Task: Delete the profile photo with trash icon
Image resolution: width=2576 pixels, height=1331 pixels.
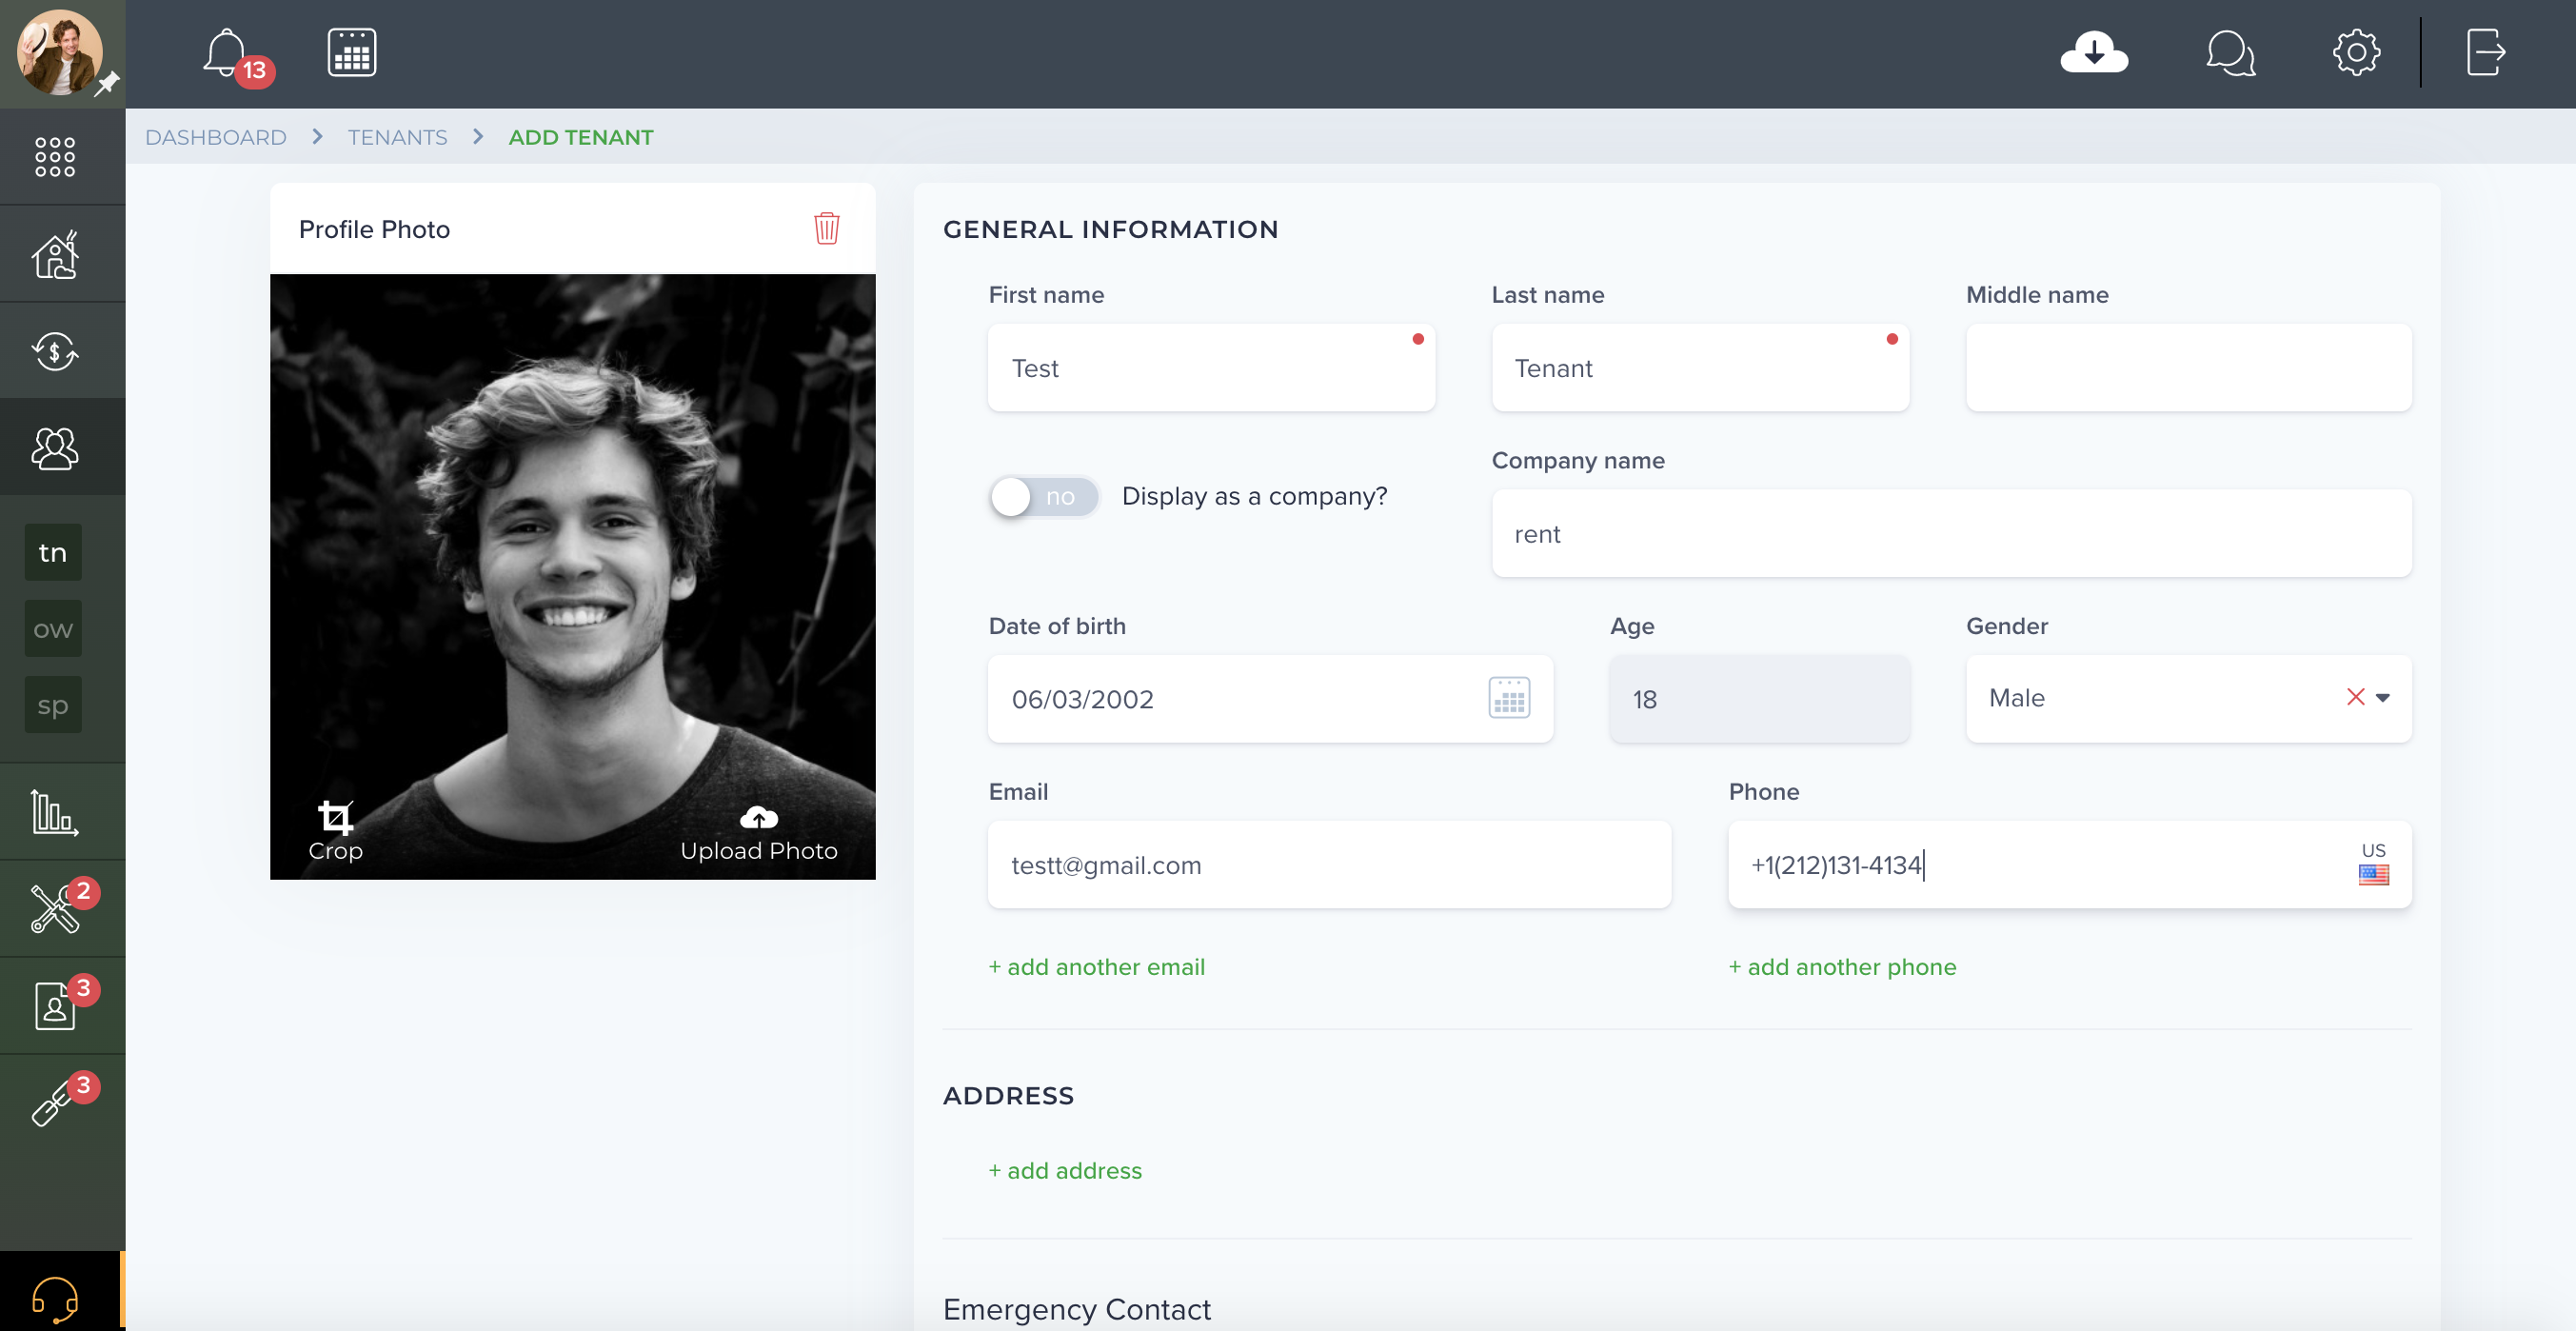Action: coord(826,228)
